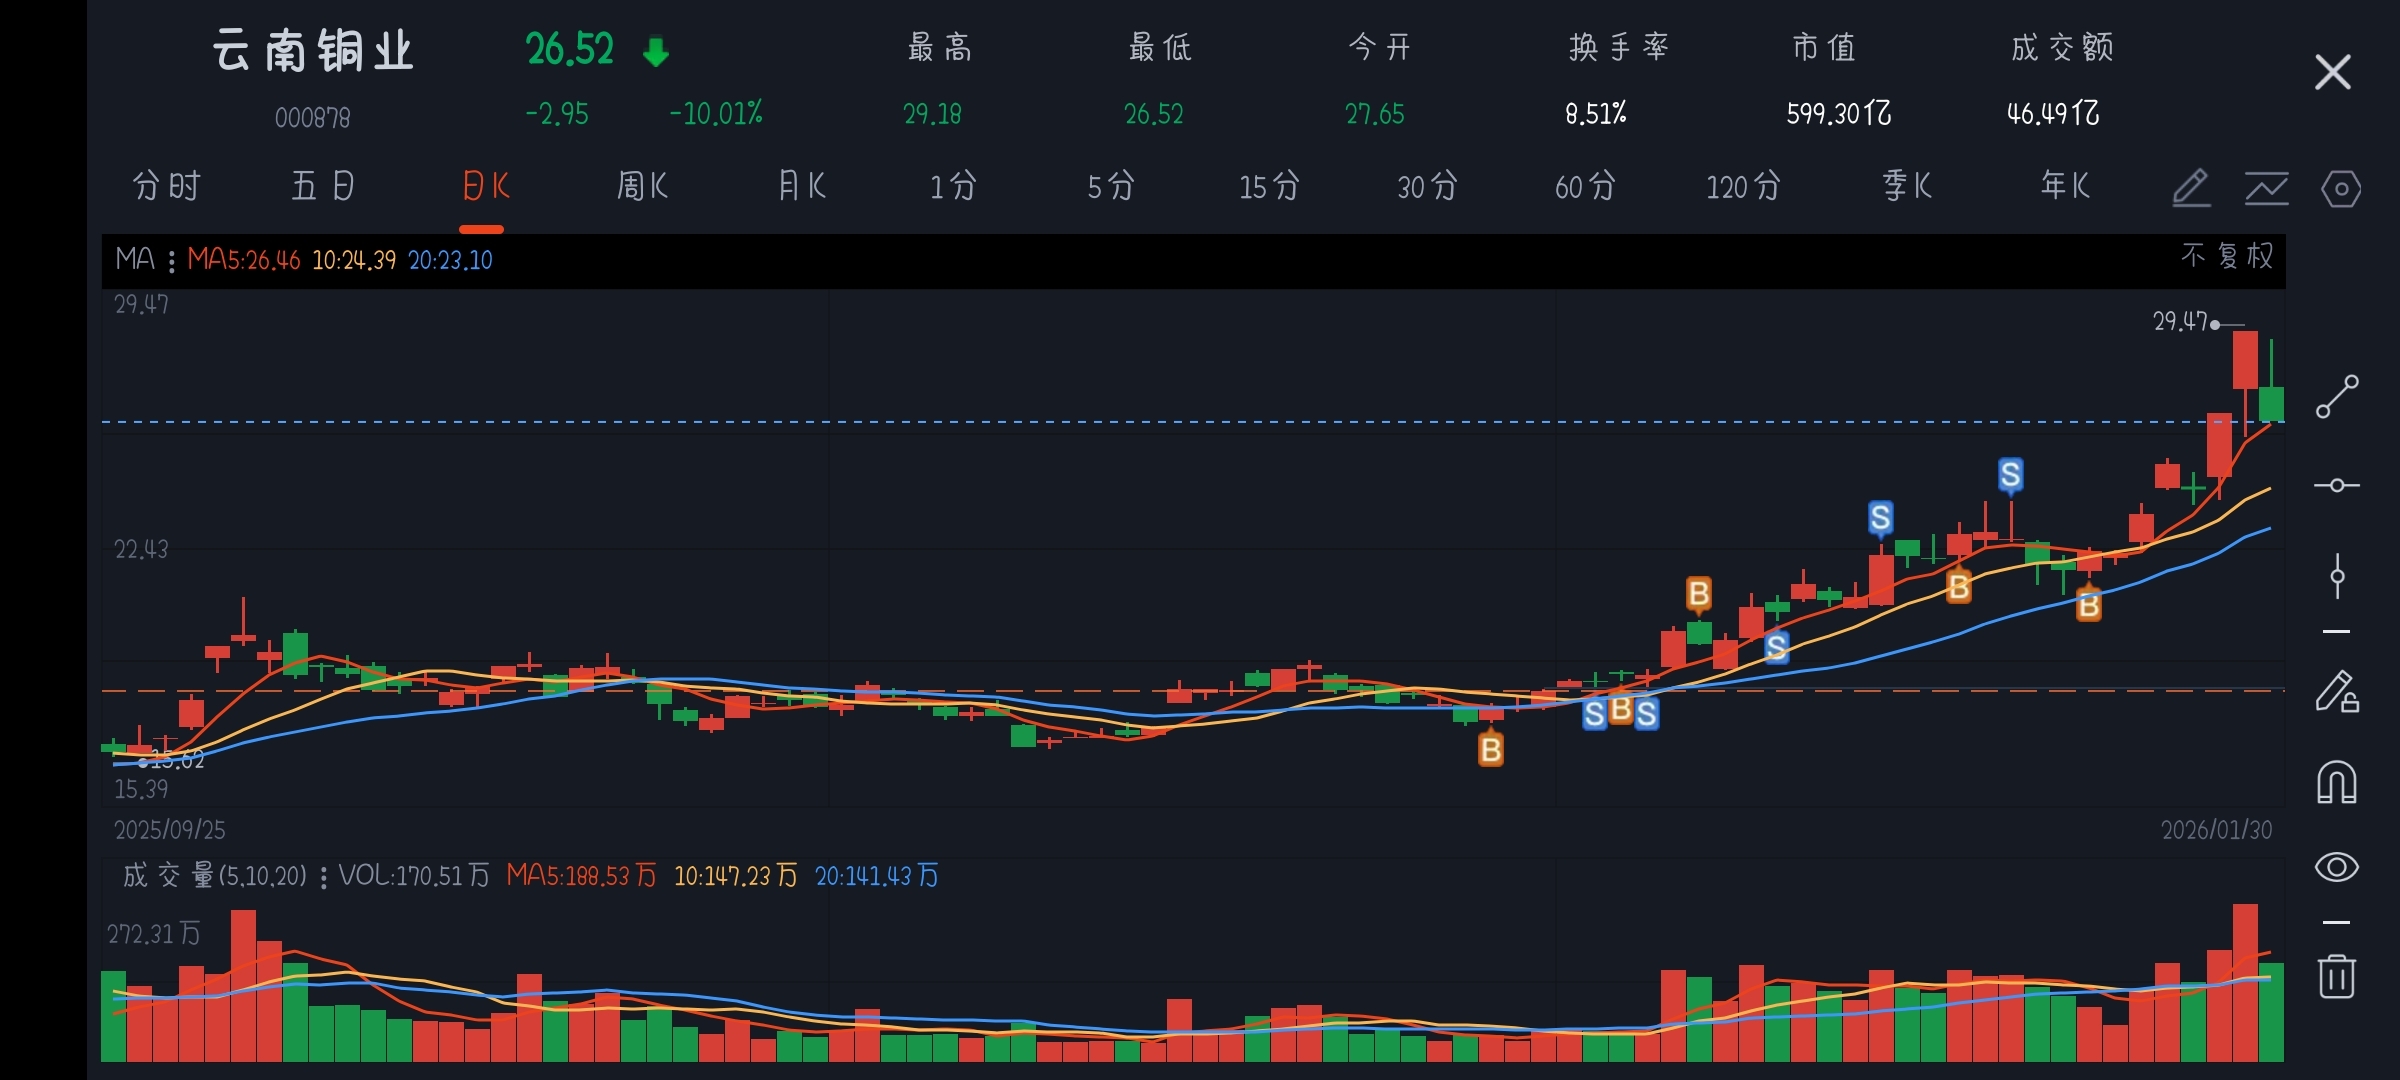Viewport: 2400px width, 1080px height.
Task: Open the 不复权 adjustment dropdown
Action: coord(2226,257)
